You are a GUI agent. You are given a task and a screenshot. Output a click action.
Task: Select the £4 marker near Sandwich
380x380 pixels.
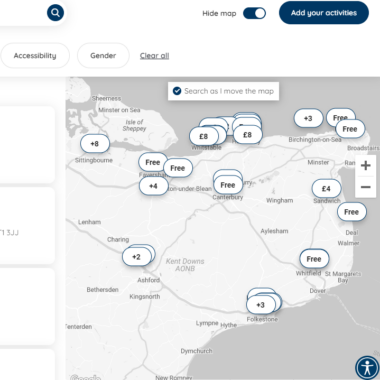(x=326, y=189)
